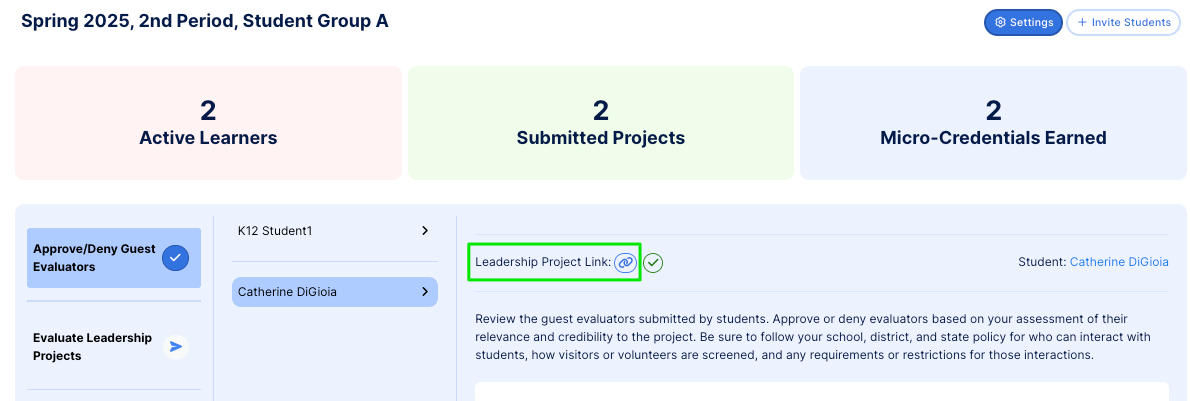Click the blue checkmark on Approve/Deny tab
1190x401 pixels.
point(175,258)
